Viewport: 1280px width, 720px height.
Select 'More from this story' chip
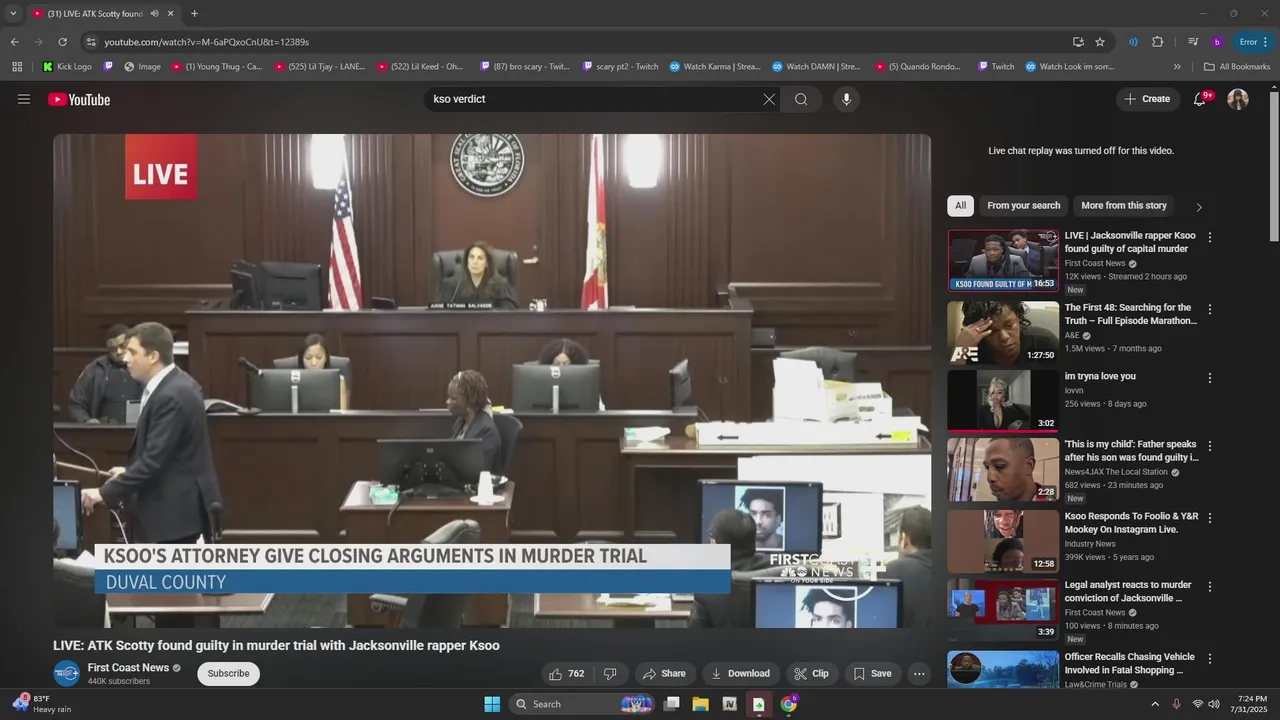click(1124, 206)
